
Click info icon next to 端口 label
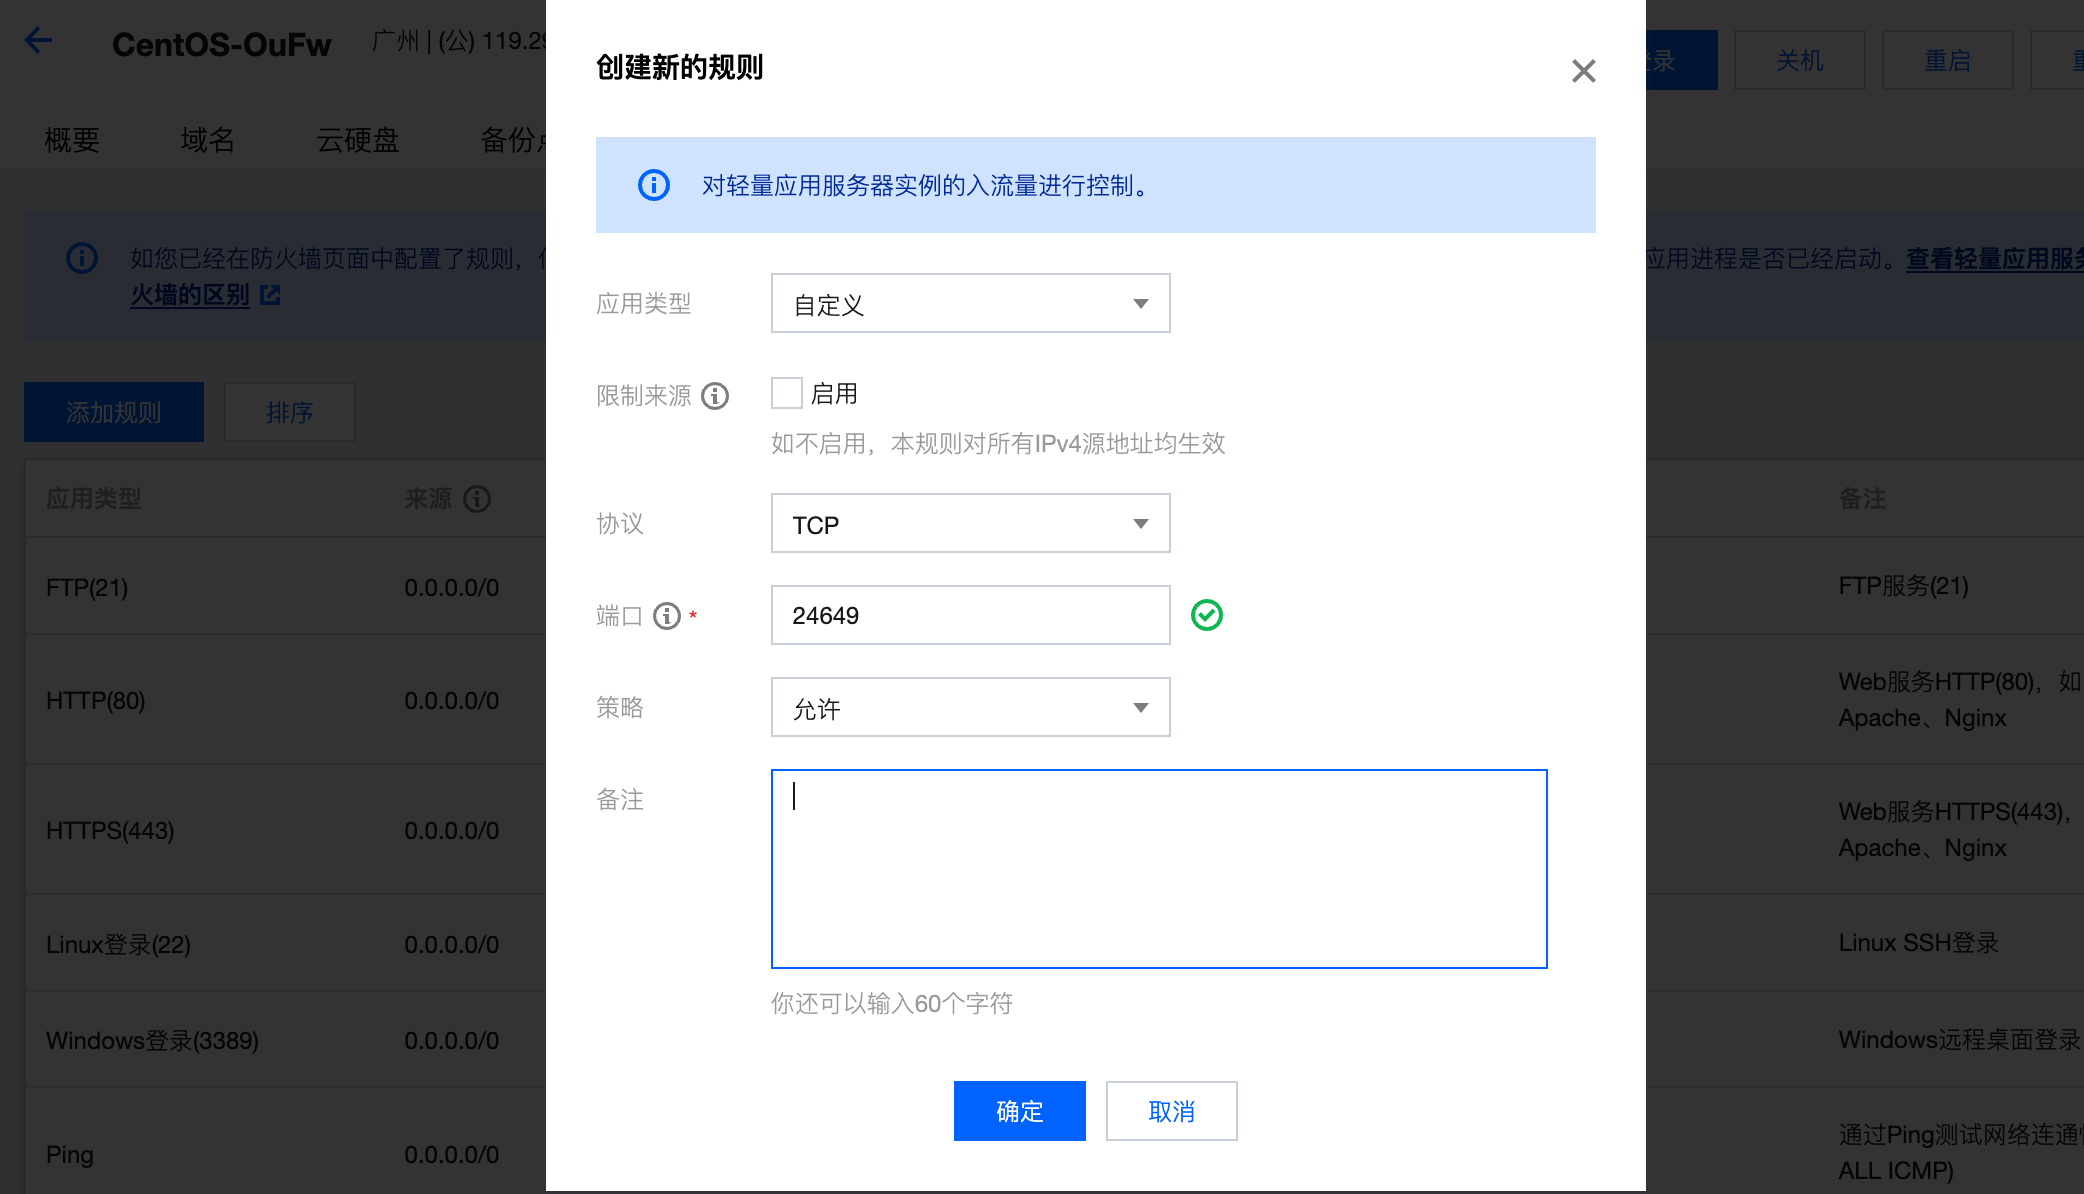(x=667, y=616)
